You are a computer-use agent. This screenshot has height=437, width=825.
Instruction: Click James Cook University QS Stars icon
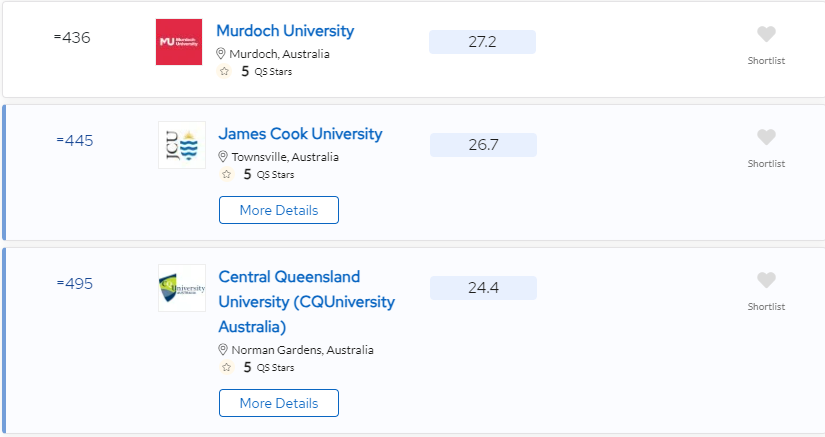tap(227, 175)
